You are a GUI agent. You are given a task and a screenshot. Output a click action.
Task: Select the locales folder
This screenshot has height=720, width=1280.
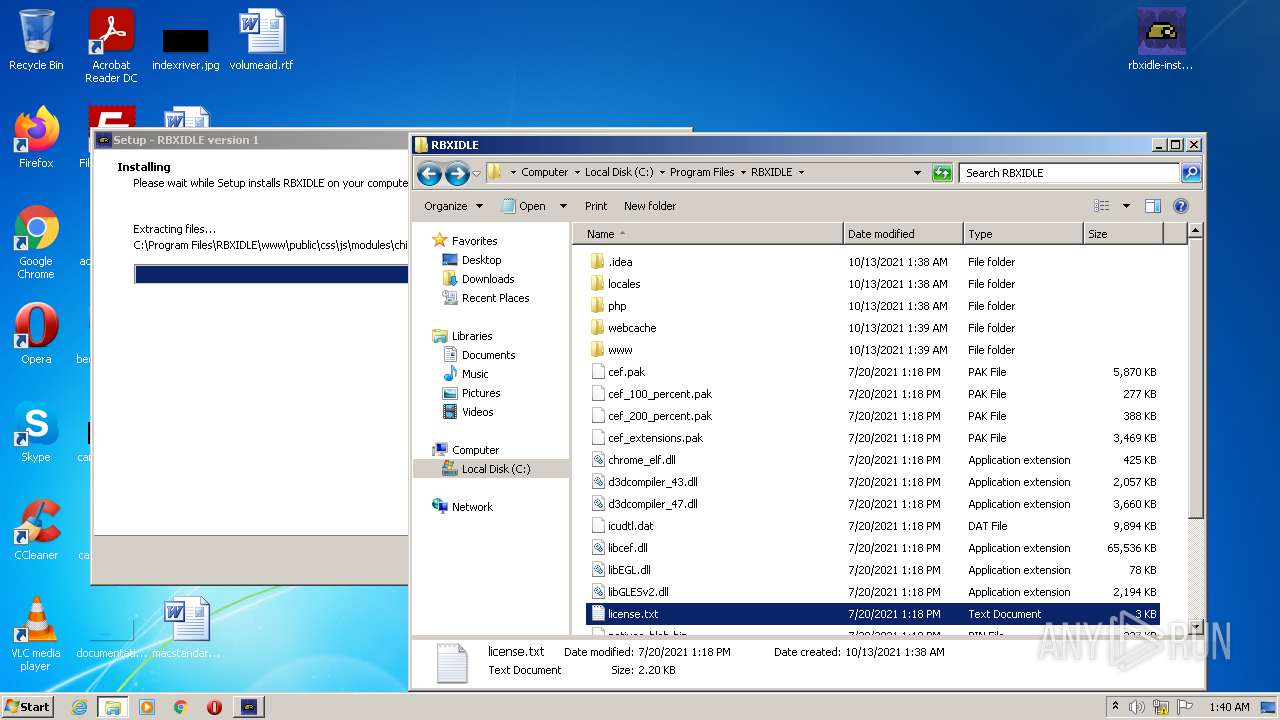coord(624,284)
